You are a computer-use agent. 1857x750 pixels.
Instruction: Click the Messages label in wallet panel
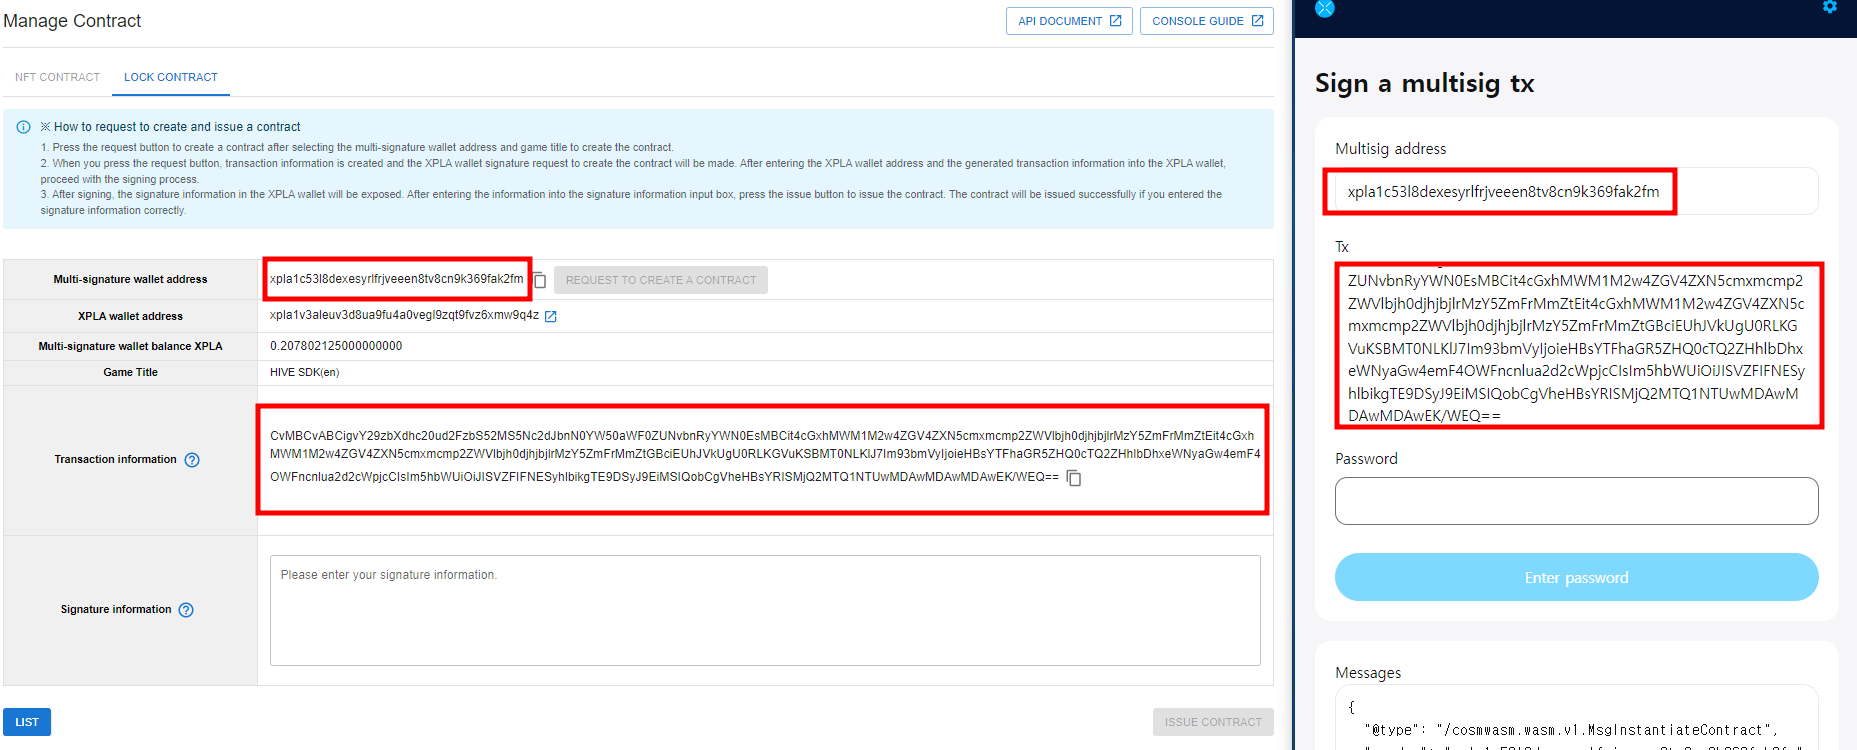click(1368, 673)
